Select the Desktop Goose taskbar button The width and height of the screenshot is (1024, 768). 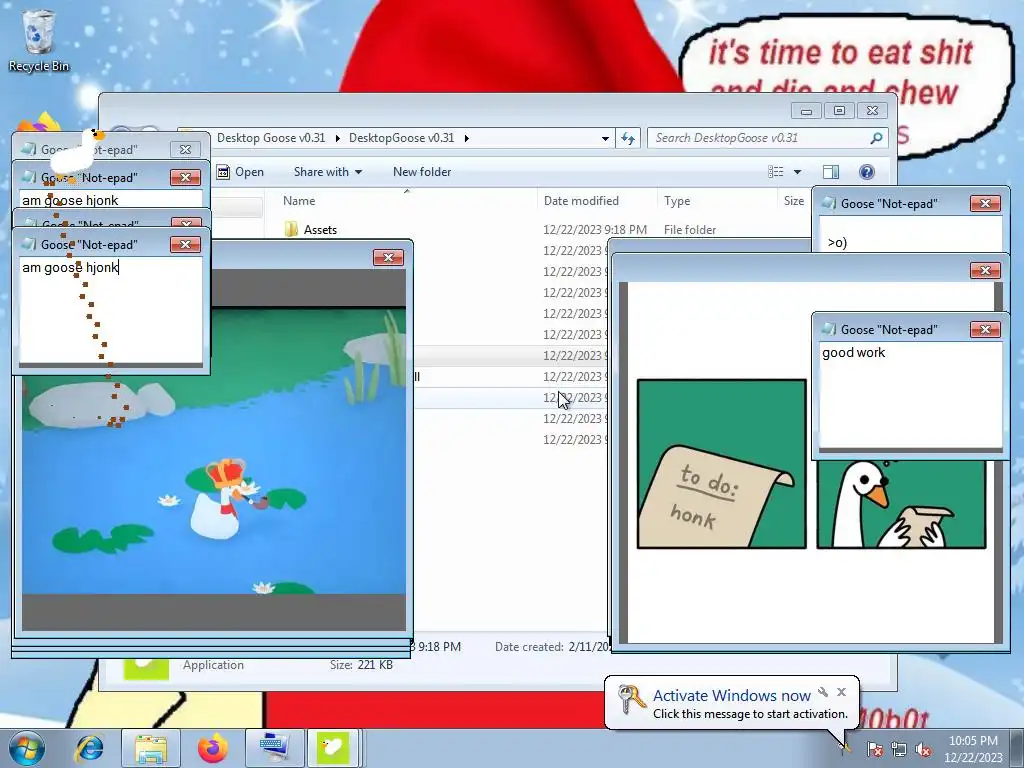[x=332, y=748]
